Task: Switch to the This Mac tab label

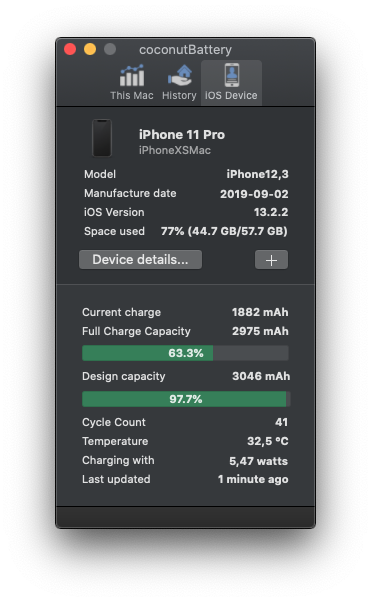Action: [x=132, y=95]
